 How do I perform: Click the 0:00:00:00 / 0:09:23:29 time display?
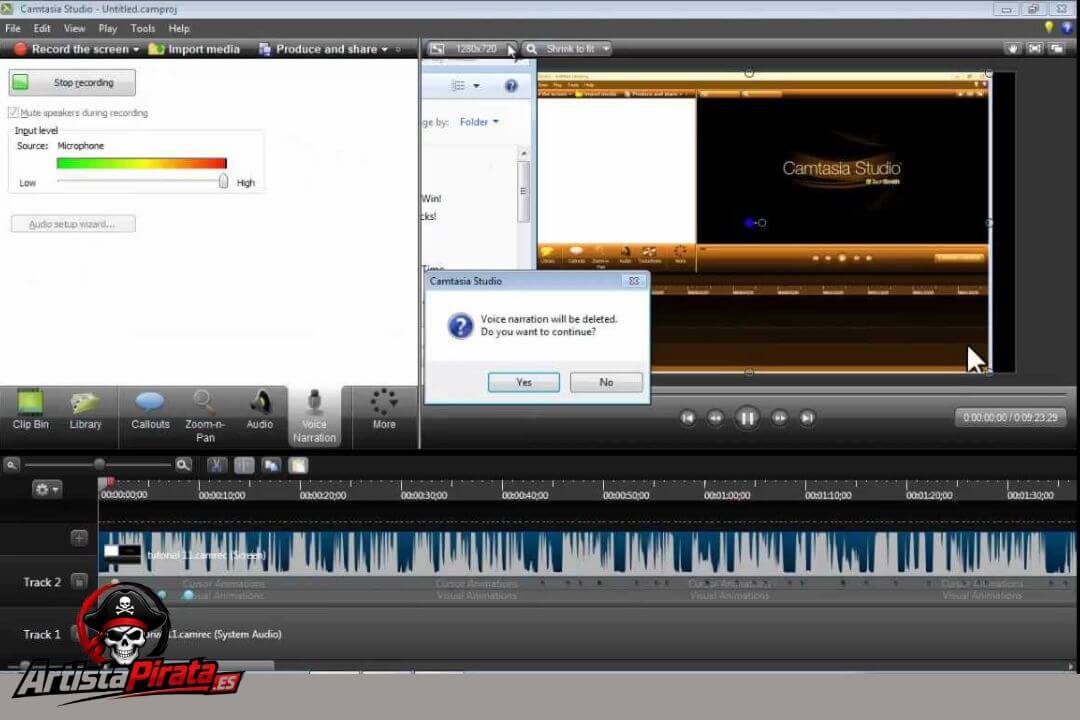1010,418
